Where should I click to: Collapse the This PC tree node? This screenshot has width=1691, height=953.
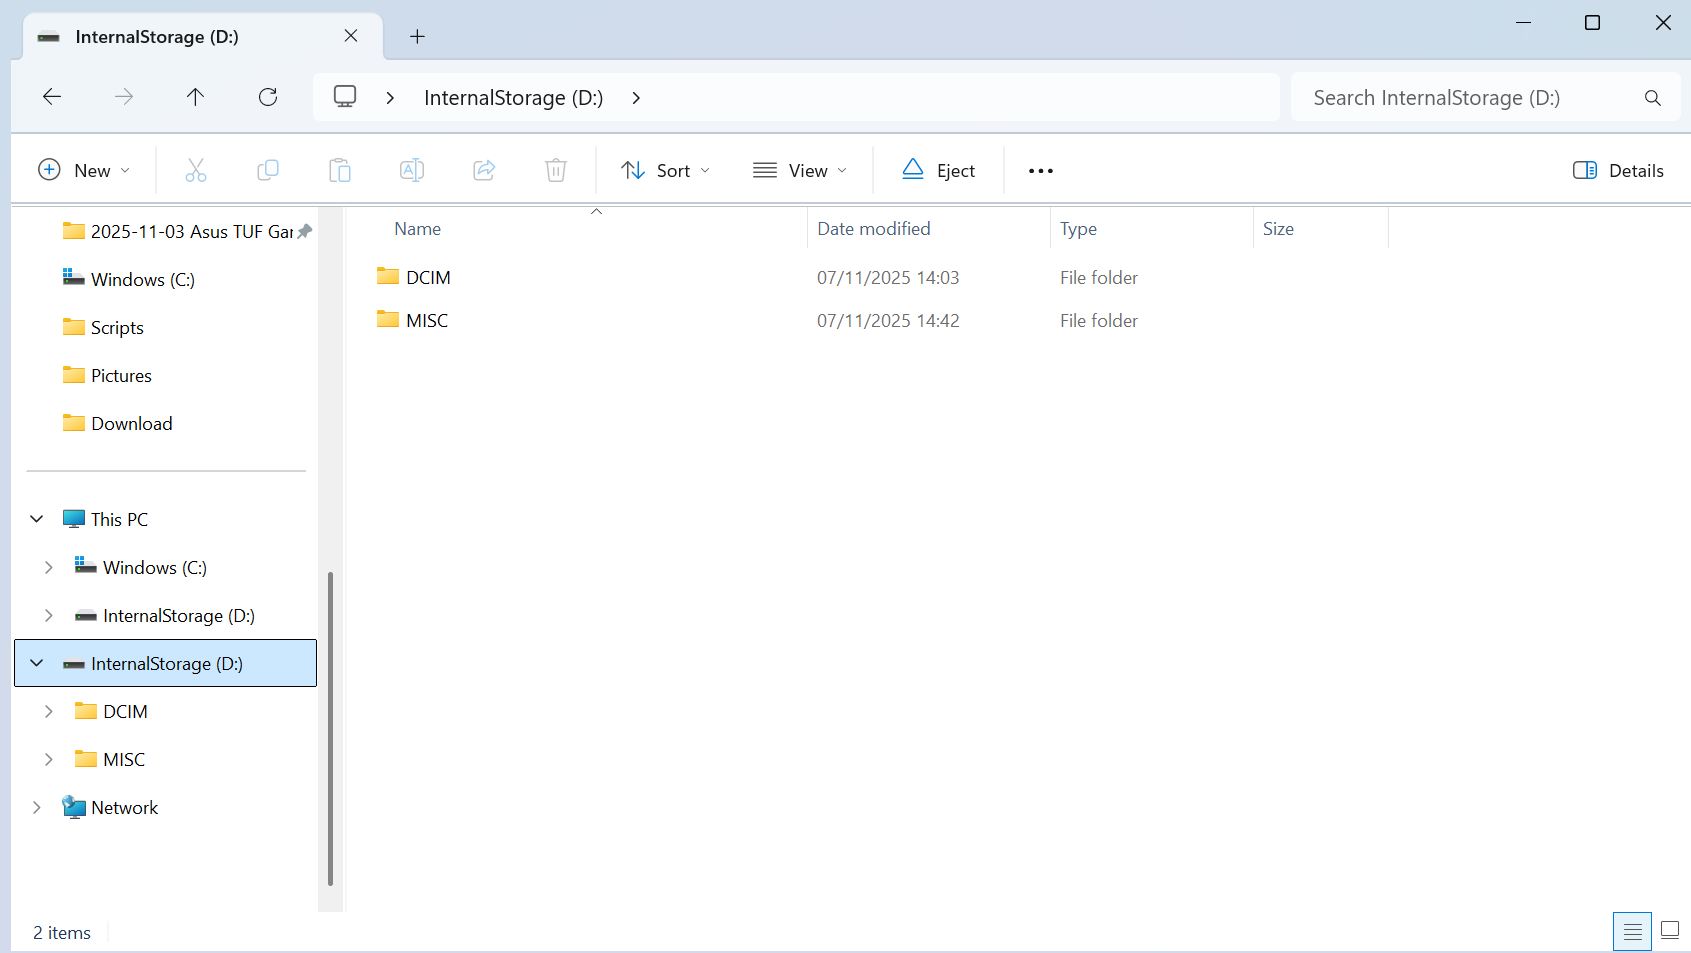pos(37,519)
